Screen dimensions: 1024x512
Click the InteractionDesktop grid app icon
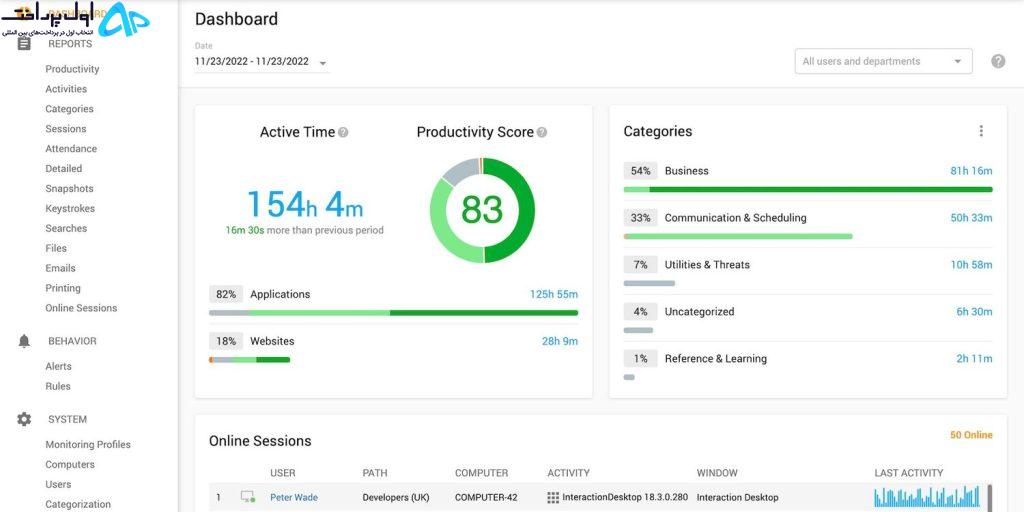[x=553, y=498]
